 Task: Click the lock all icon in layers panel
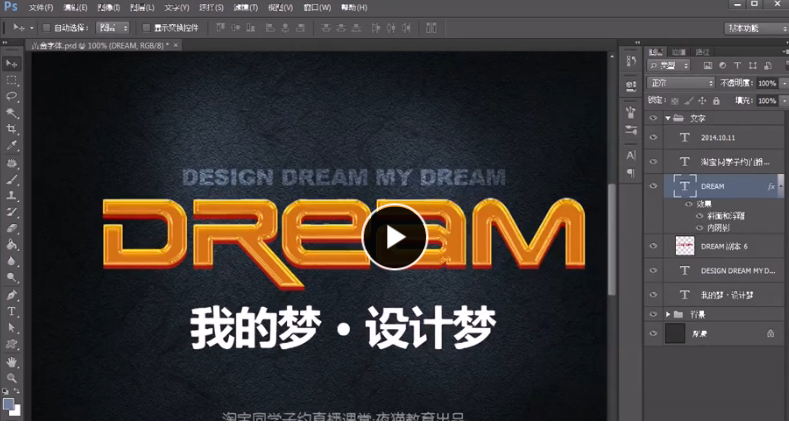click(716, 101)
